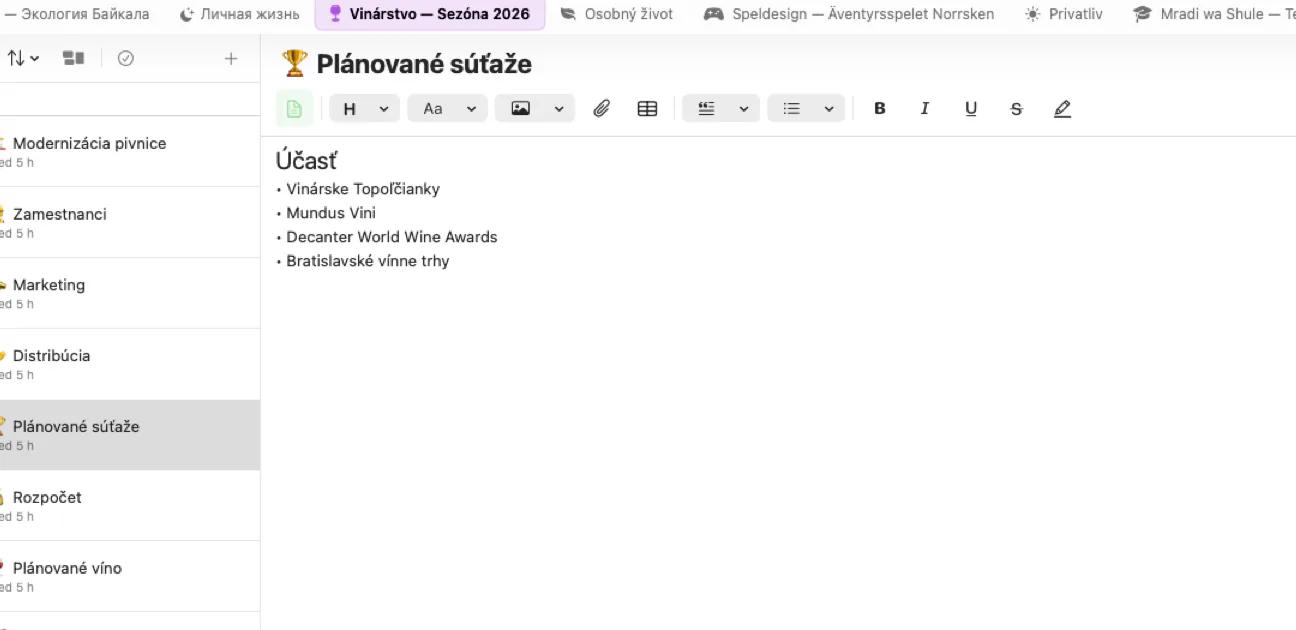Select Plánované súťaže note in sidebar

pyautogui.click(x=130, y=435)
